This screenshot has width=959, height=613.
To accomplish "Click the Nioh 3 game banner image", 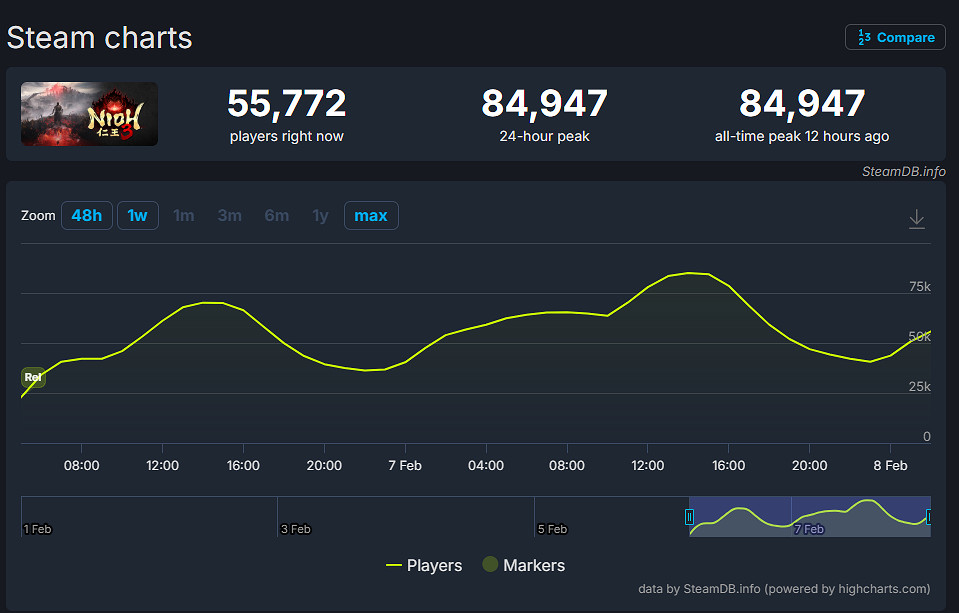I will [90, 114].
